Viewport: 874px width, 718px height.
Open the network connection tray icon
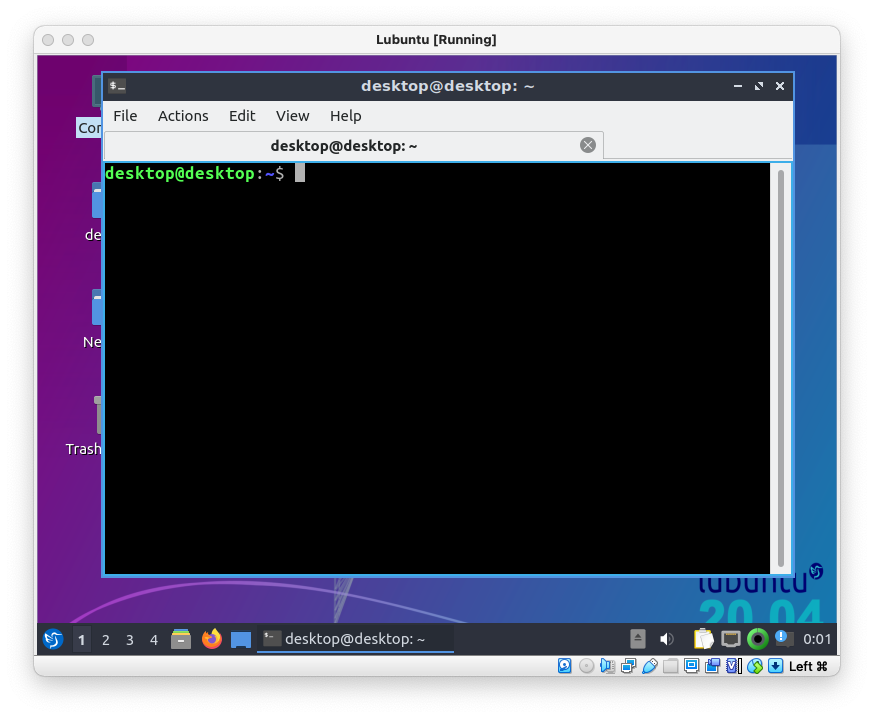[x=731, y=639]
